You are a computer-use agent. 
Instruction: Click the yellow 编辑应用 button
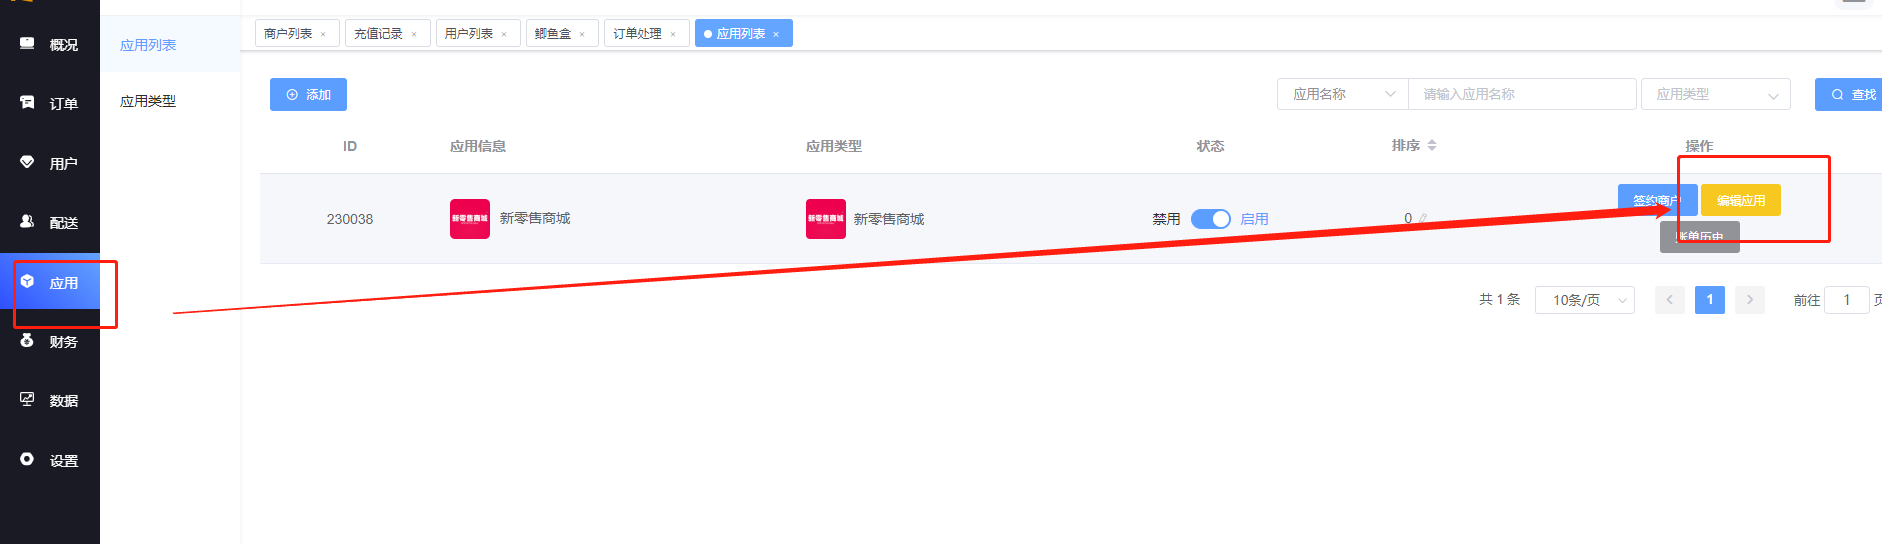1740,200
